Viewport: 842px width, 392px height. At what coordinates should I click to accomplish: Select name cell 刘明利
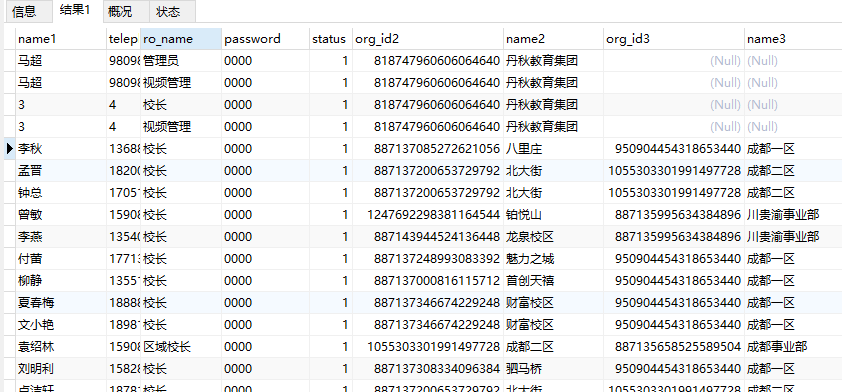61,369
